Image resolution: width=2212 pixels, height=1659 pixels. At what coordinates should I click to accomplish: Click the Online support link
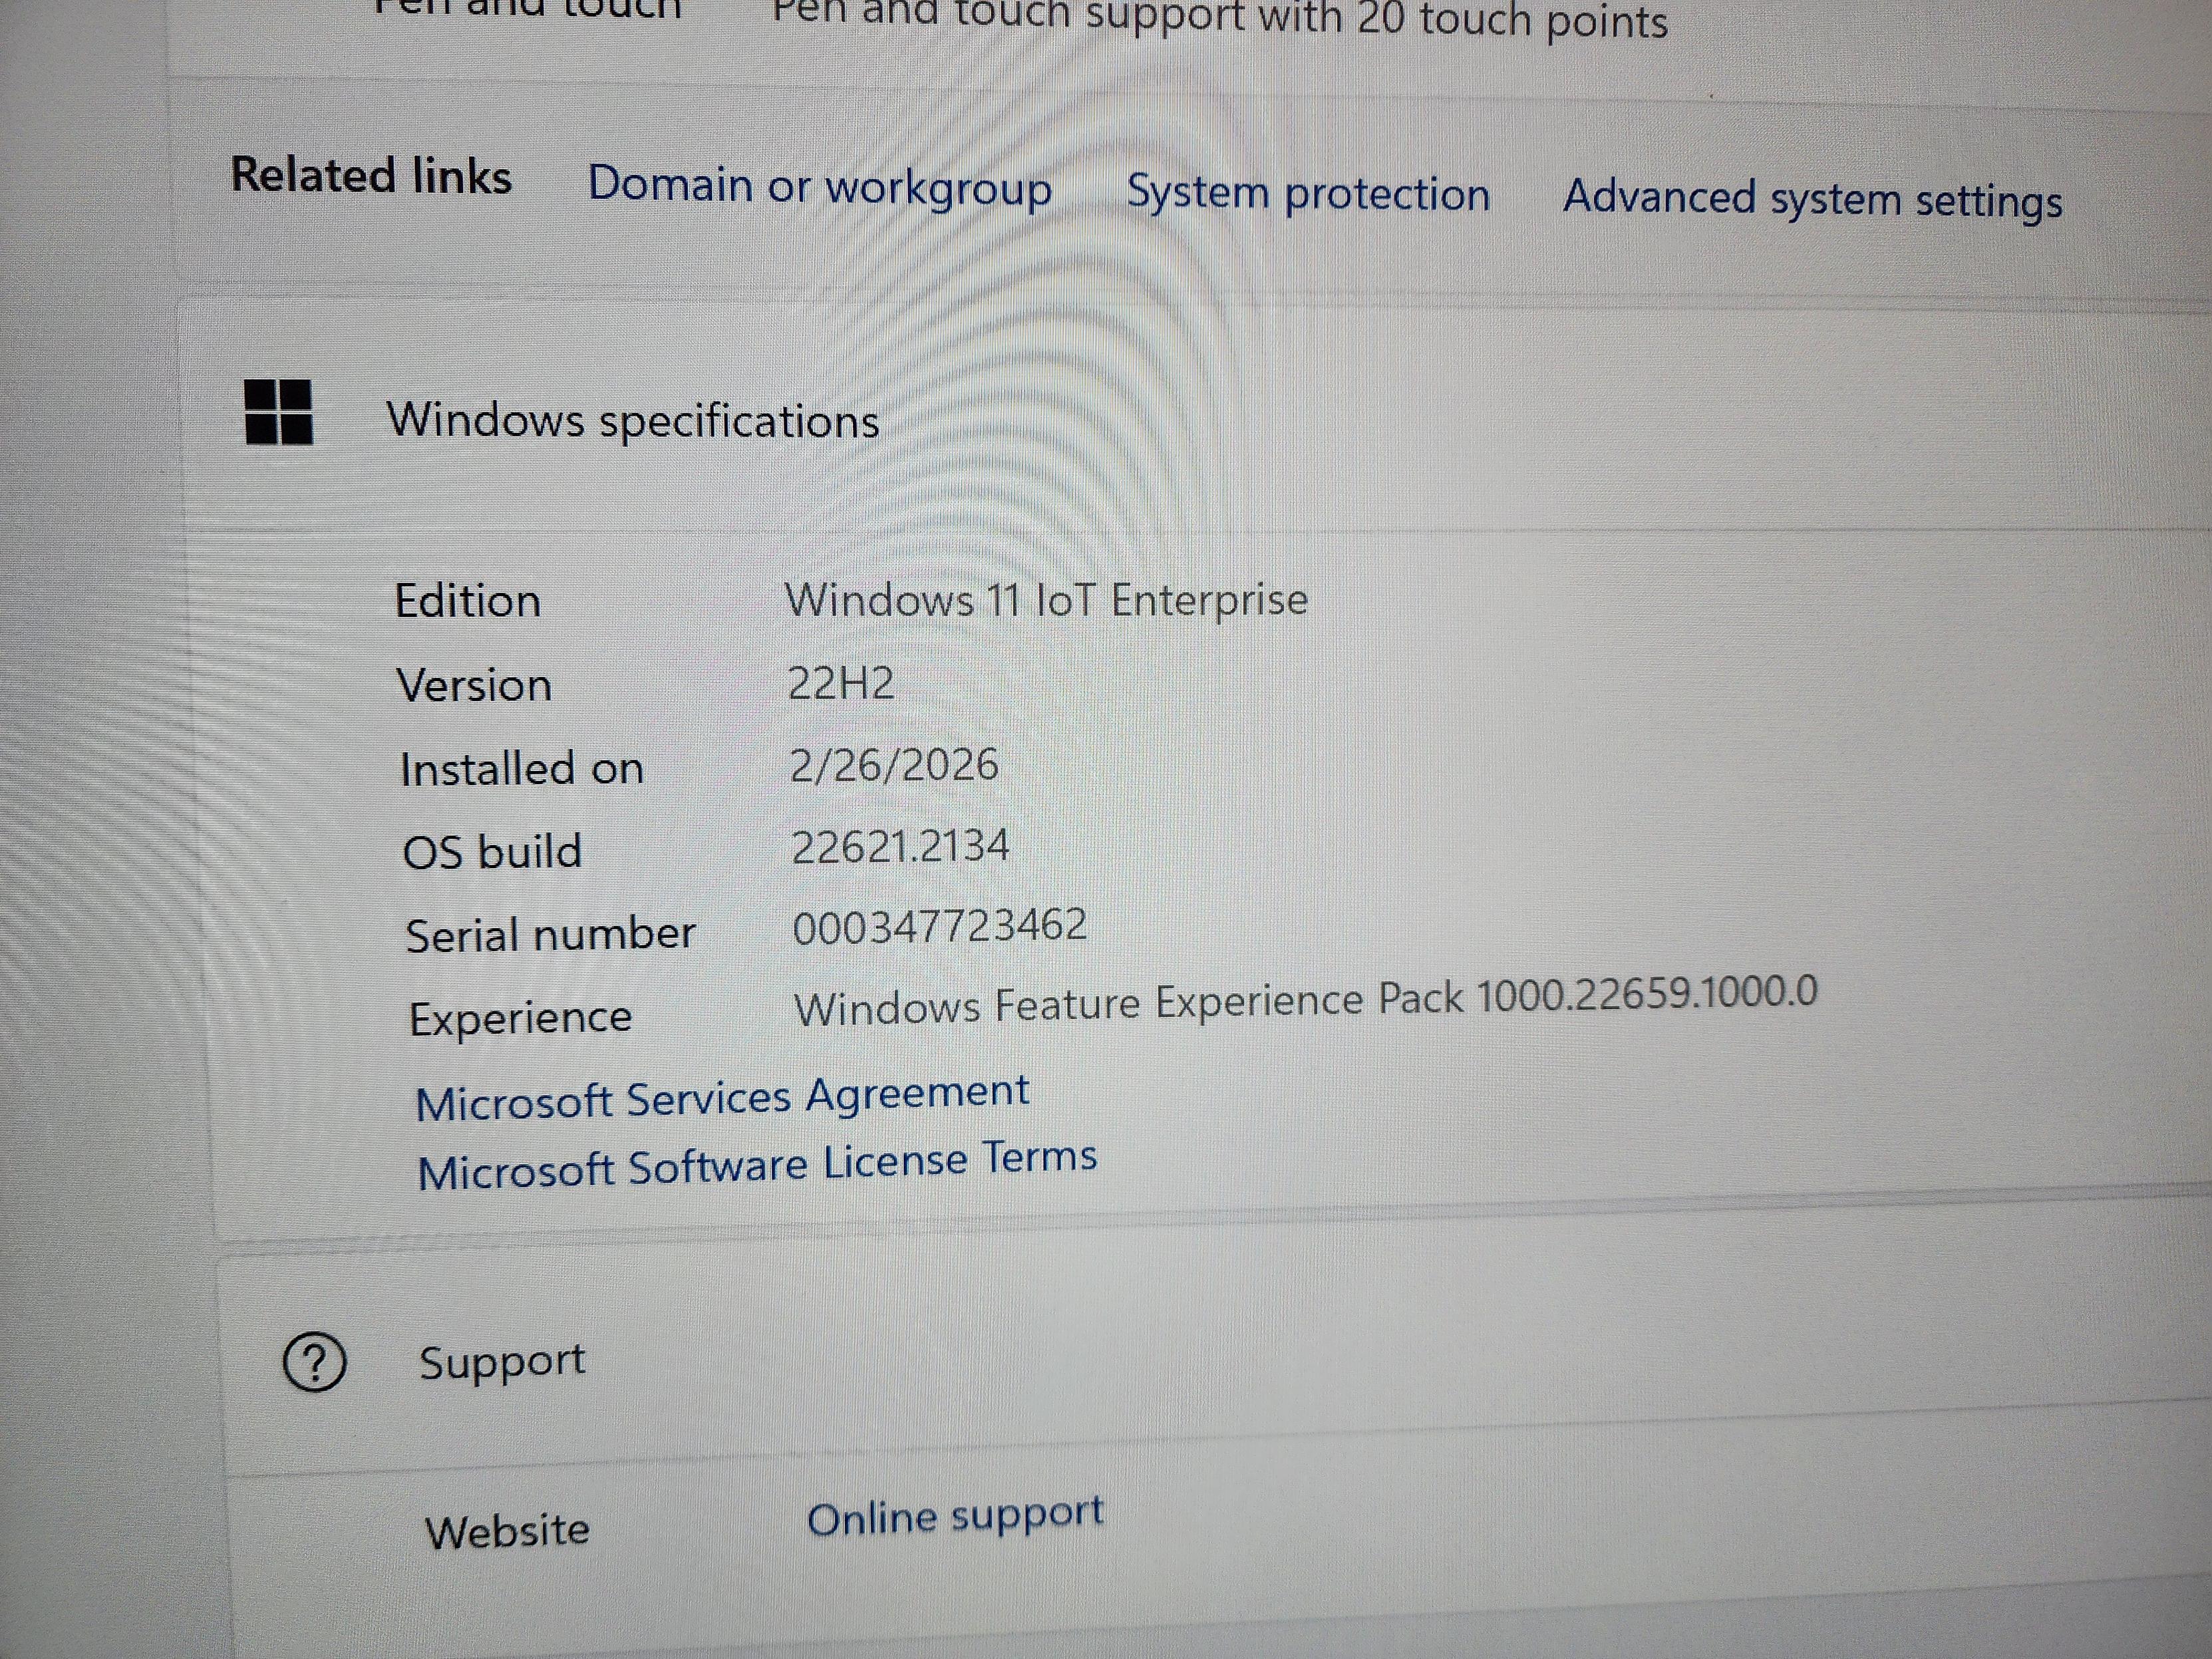955,1517
